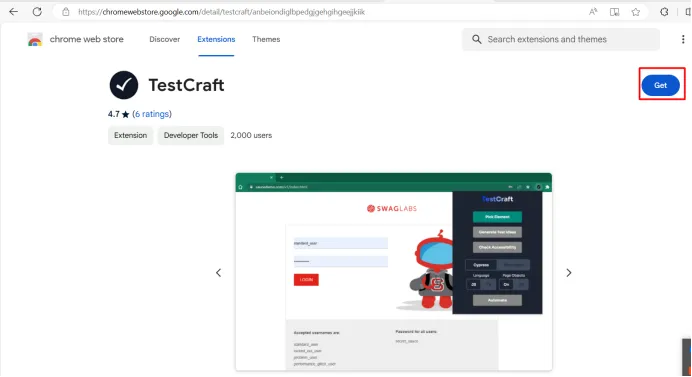Image resolution: width=692 pixels, height=377 pixels.
Task: Switch to the Extensions tab
Action: point(216,39)
